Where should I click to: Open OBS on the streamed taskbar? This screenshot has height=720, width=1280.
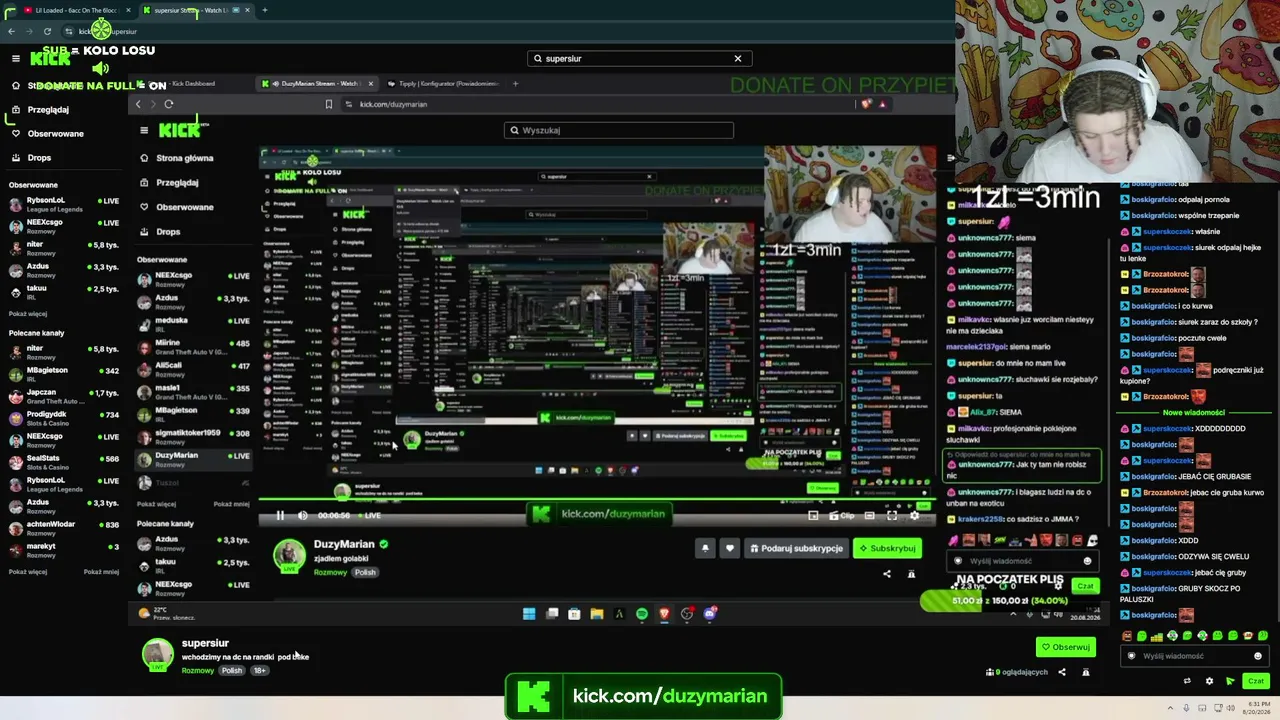[687, 613]
